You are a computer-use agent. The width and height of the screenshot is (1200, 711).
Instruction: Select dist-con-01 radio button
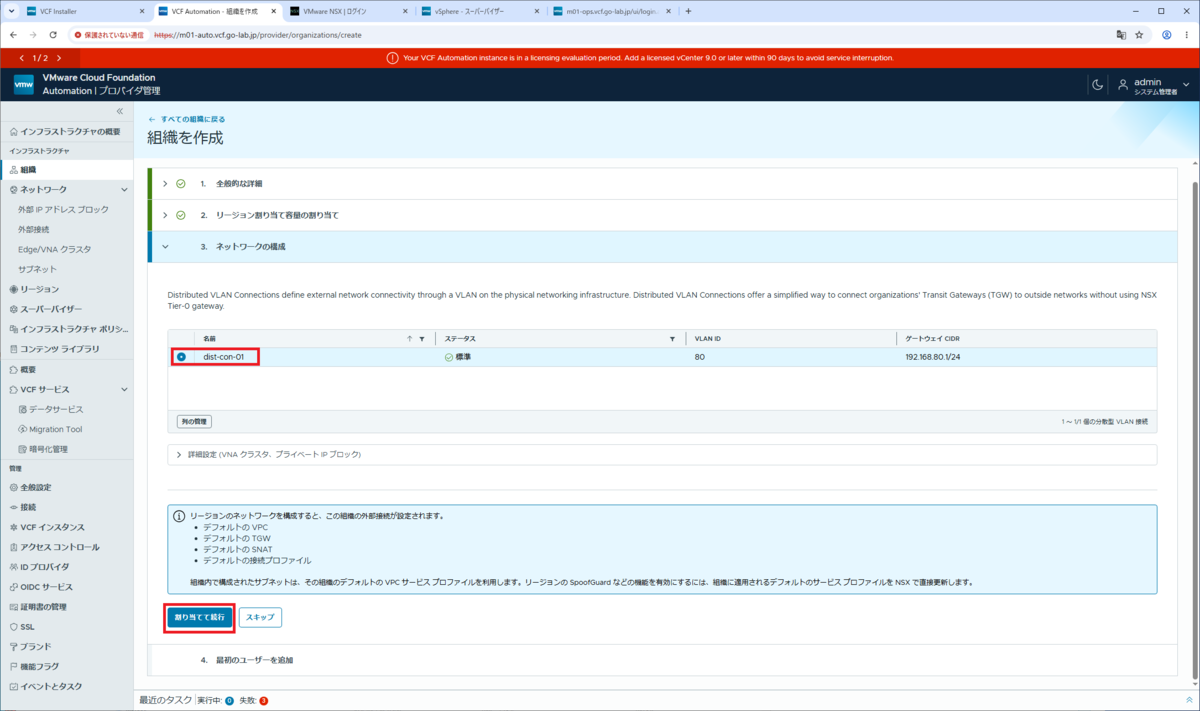coord(181,357)
